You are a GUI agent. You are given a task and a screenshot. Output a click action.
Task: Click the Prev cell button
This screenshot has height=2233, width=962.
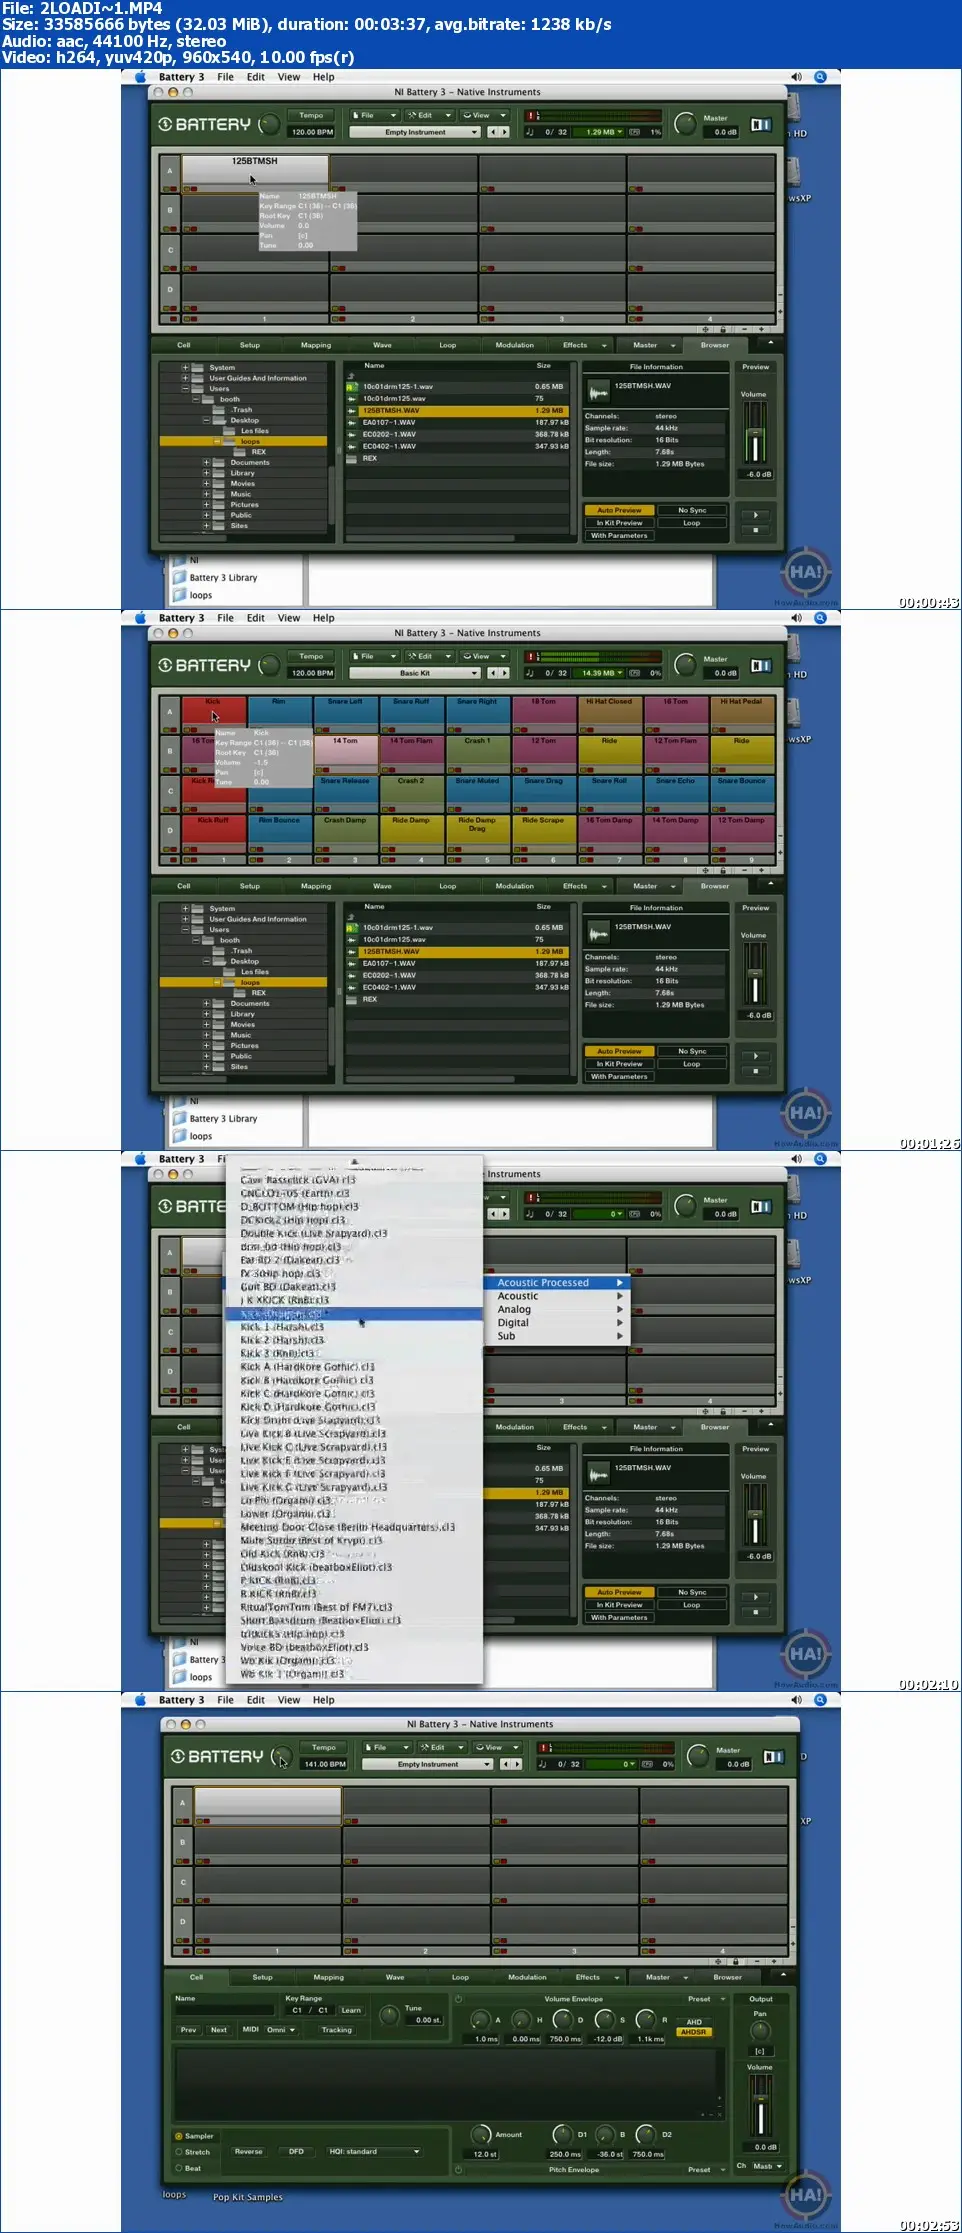point(189,2030)
